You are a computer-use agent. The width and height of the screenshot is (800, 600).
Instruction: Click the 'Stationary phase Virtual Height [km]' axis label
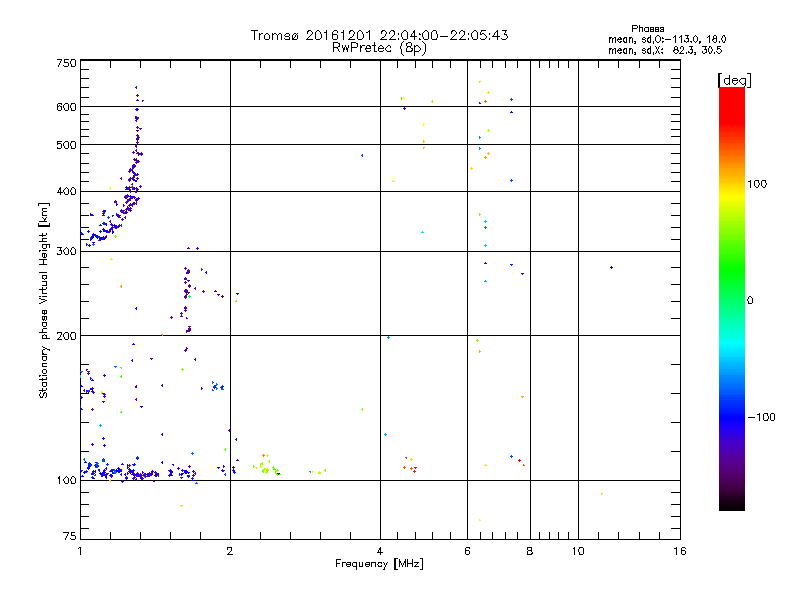pyautogui.click(x=44, y=300)
